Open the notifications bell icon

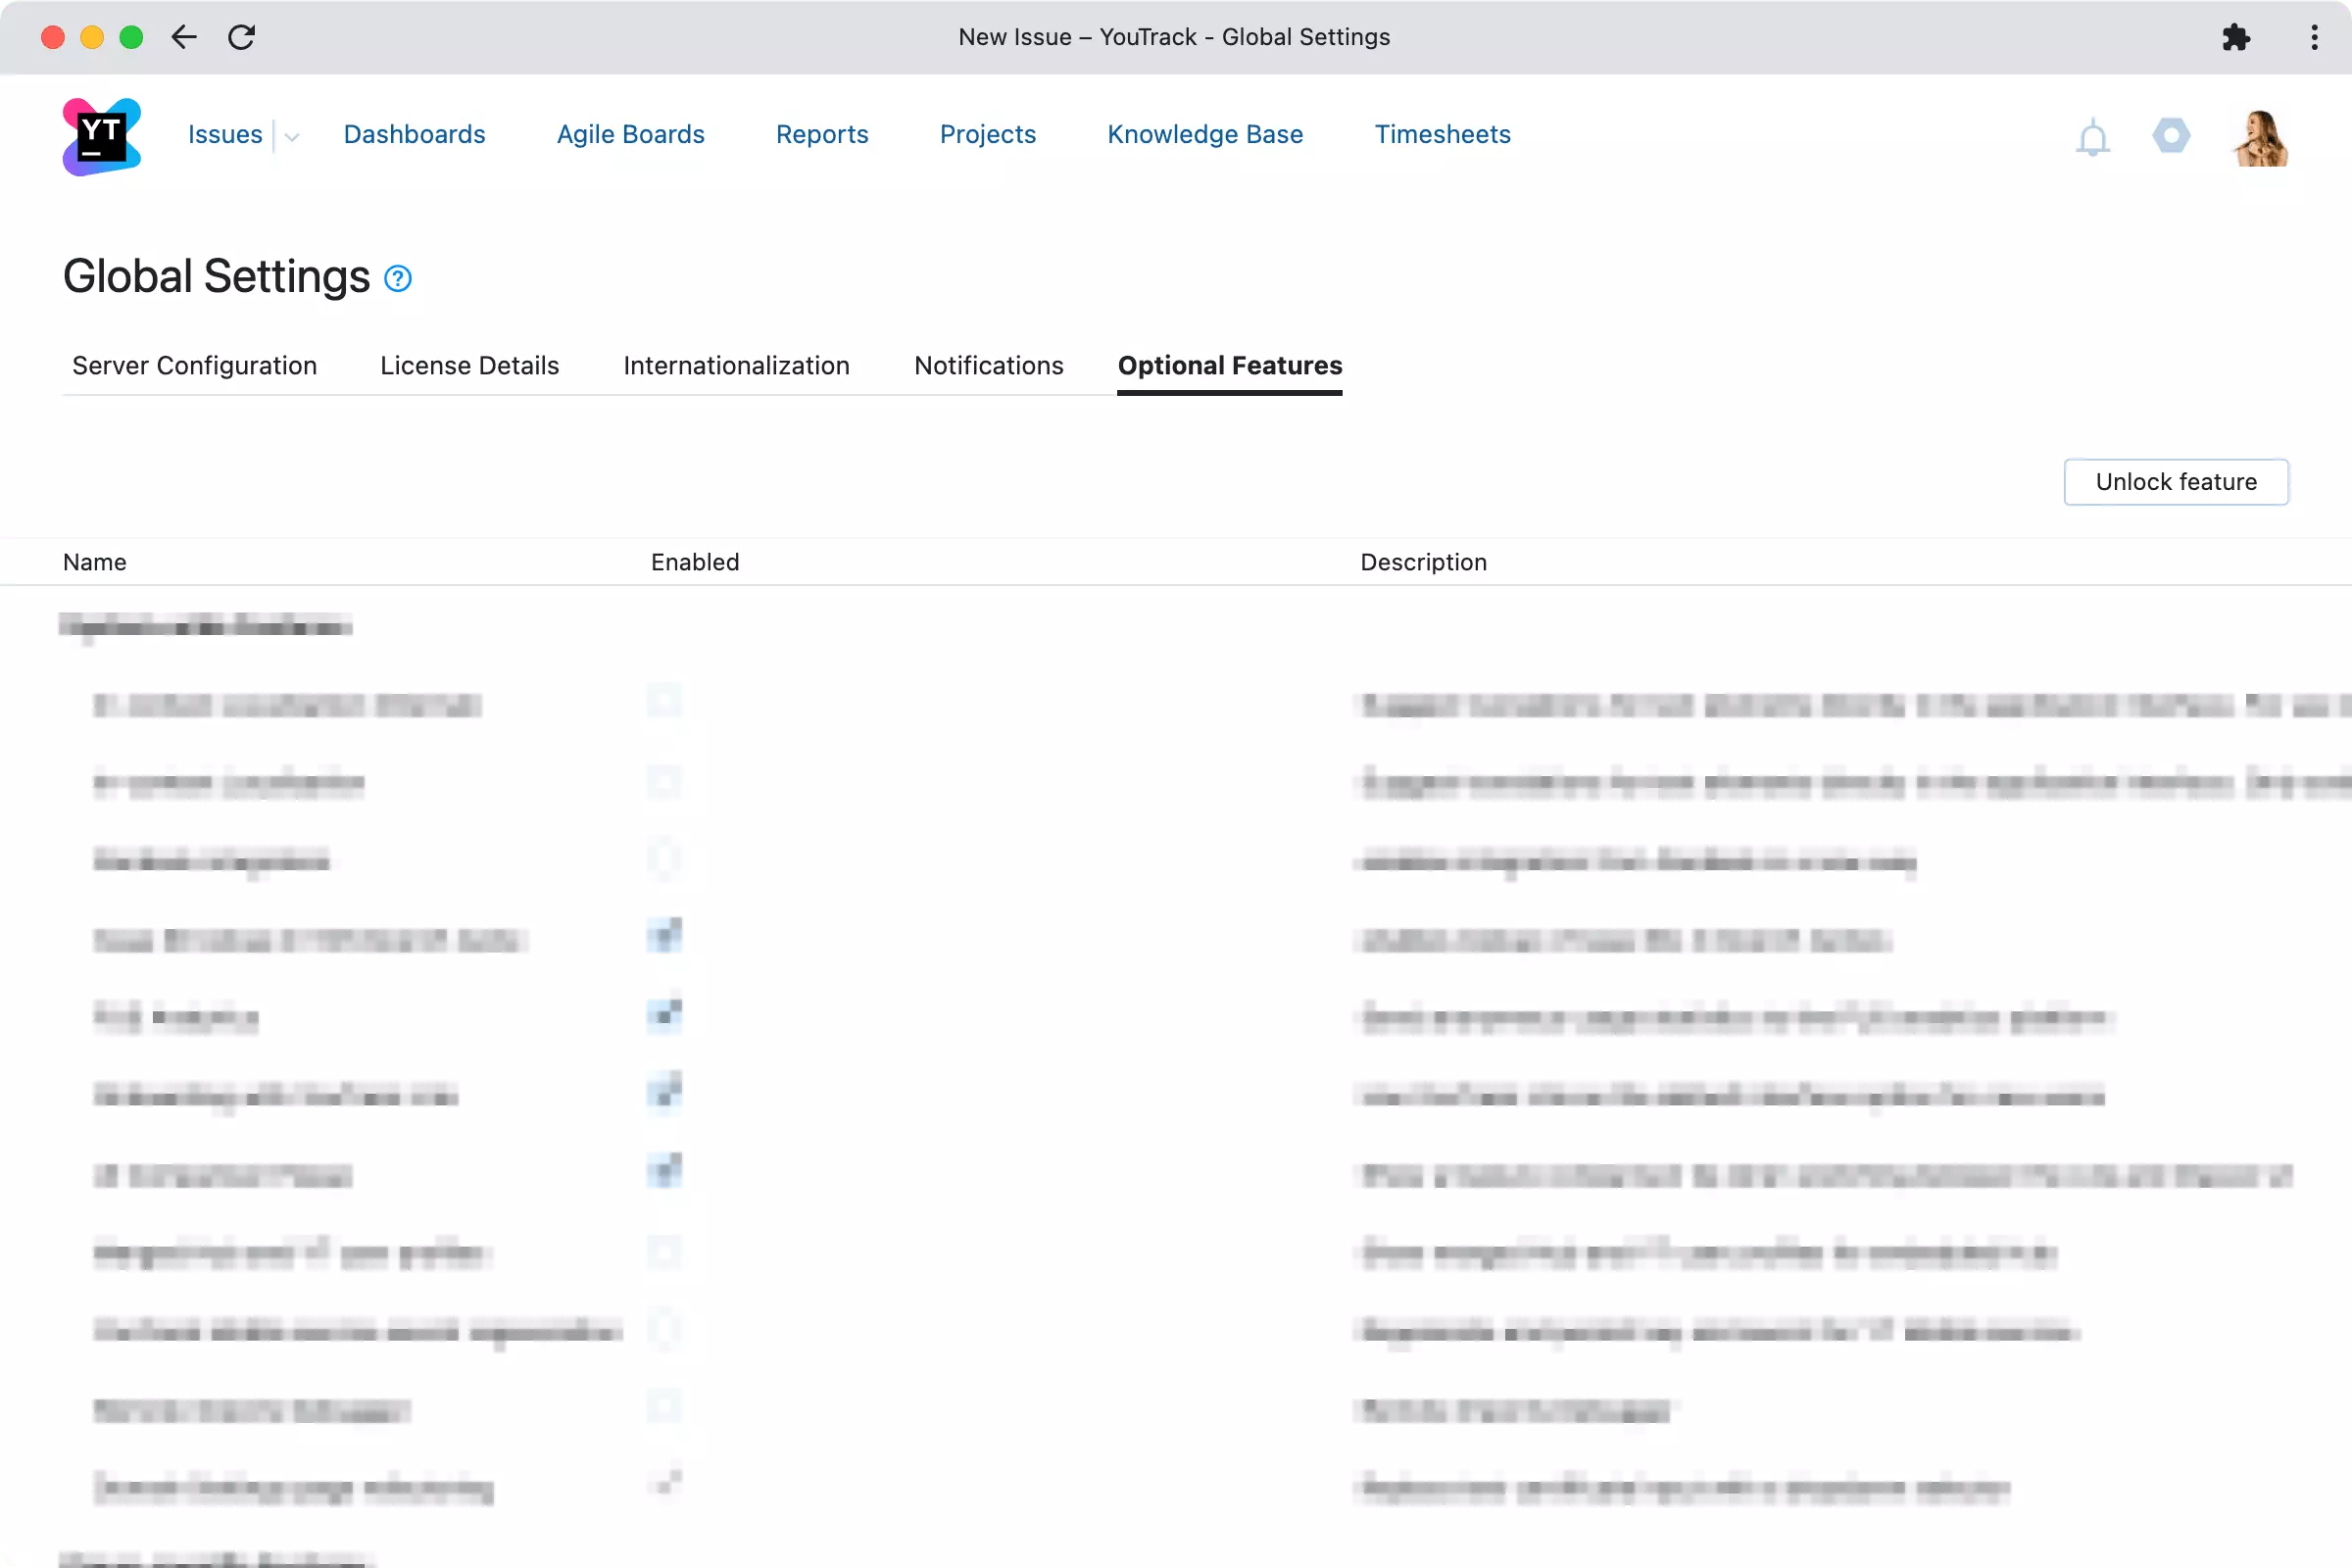(x=2092, y=137)
